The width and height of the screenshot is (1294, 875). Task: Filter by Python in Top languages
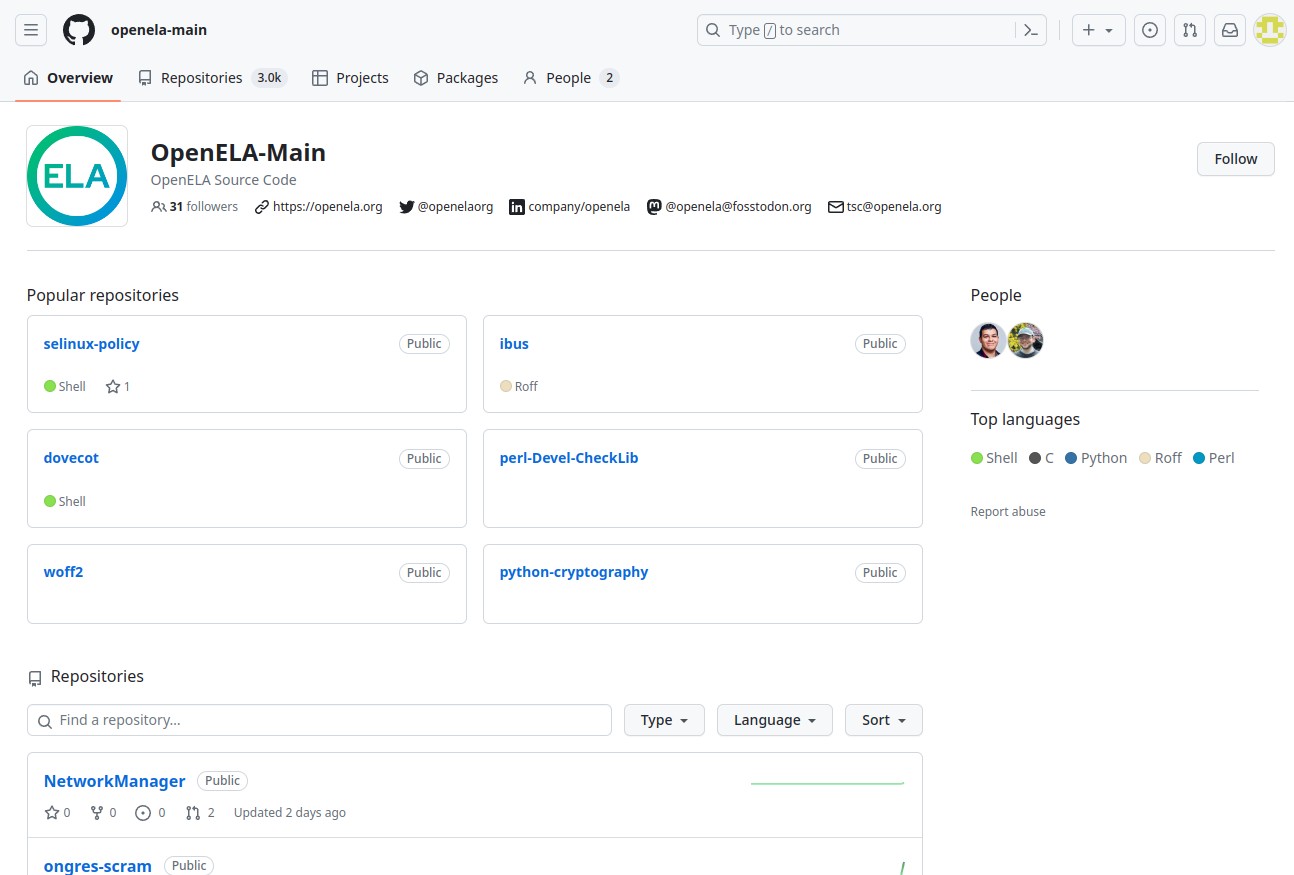pyautogui.click(x=1096, y=458)
